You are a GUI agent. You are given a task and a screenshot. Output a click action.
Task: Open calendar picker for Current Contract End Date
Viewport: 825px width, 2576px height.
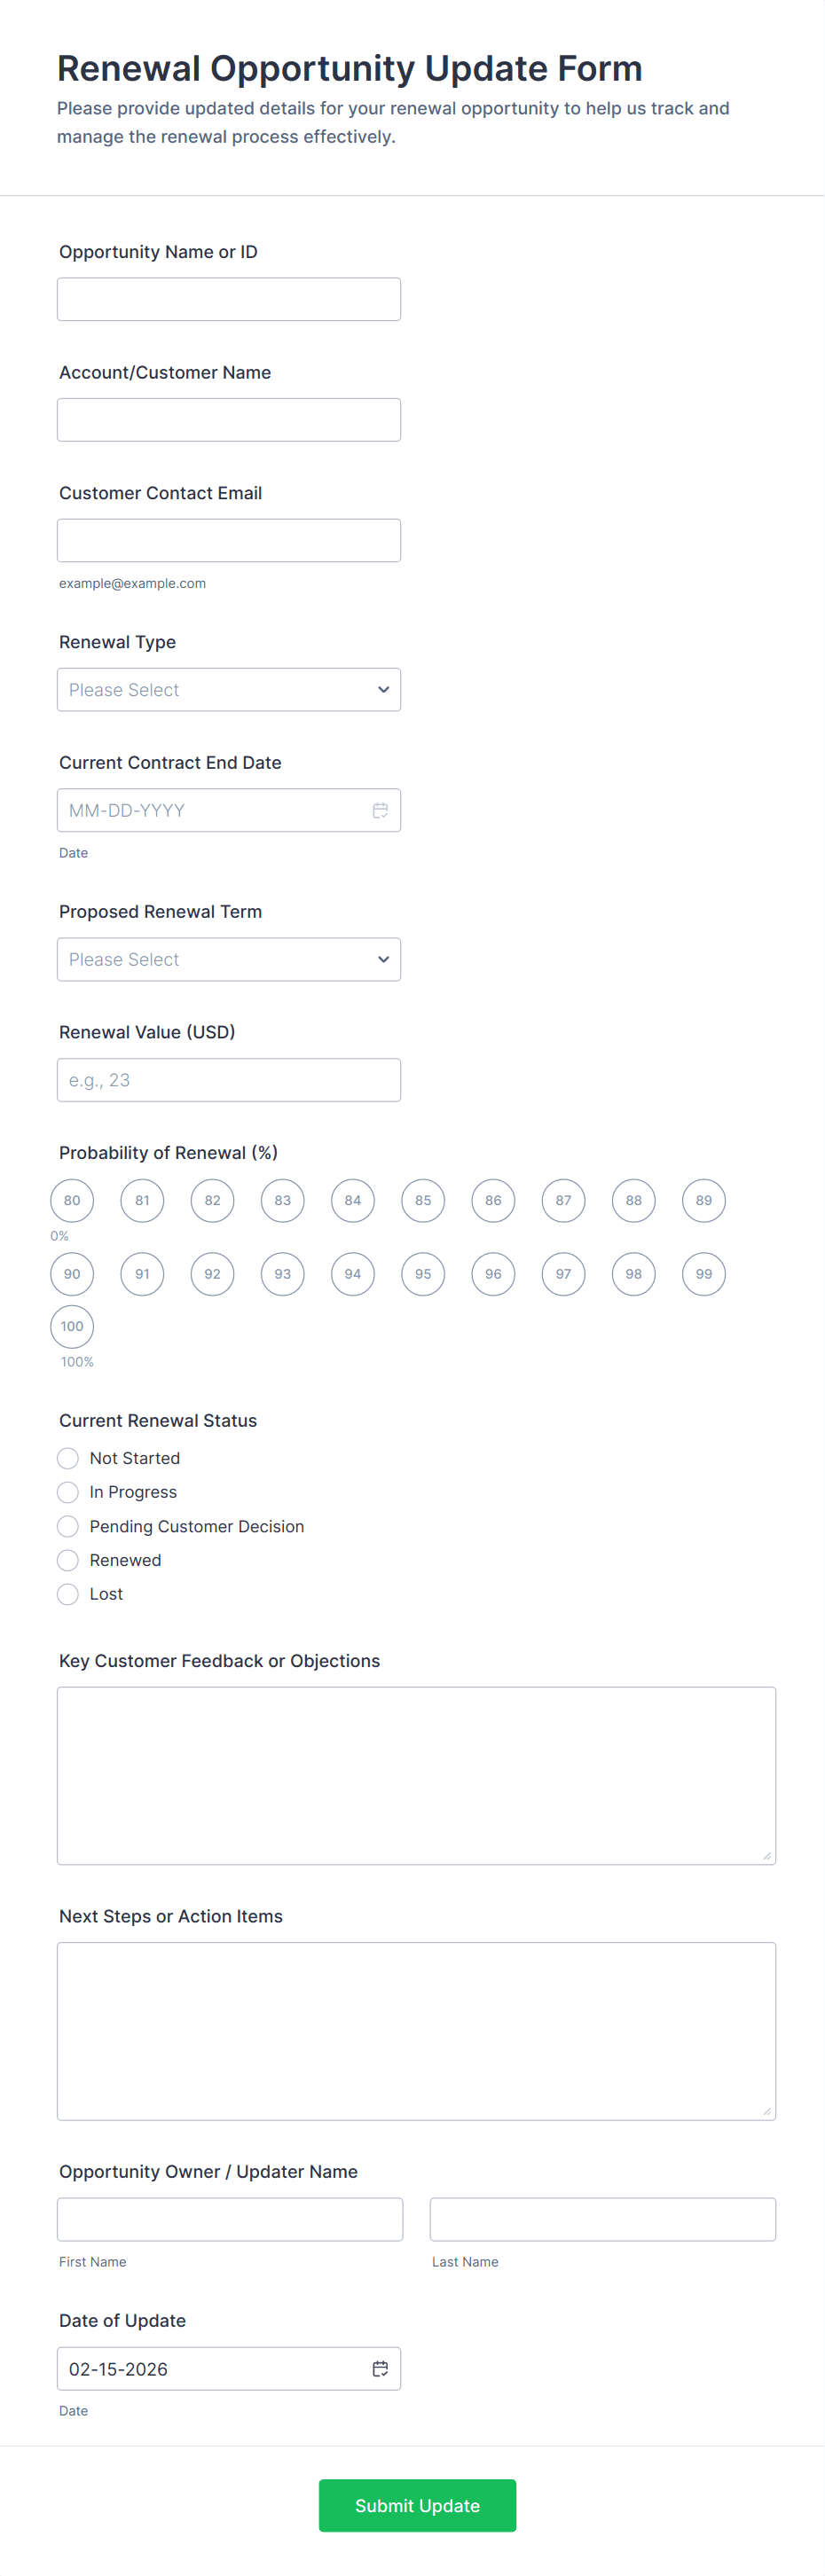380,811
